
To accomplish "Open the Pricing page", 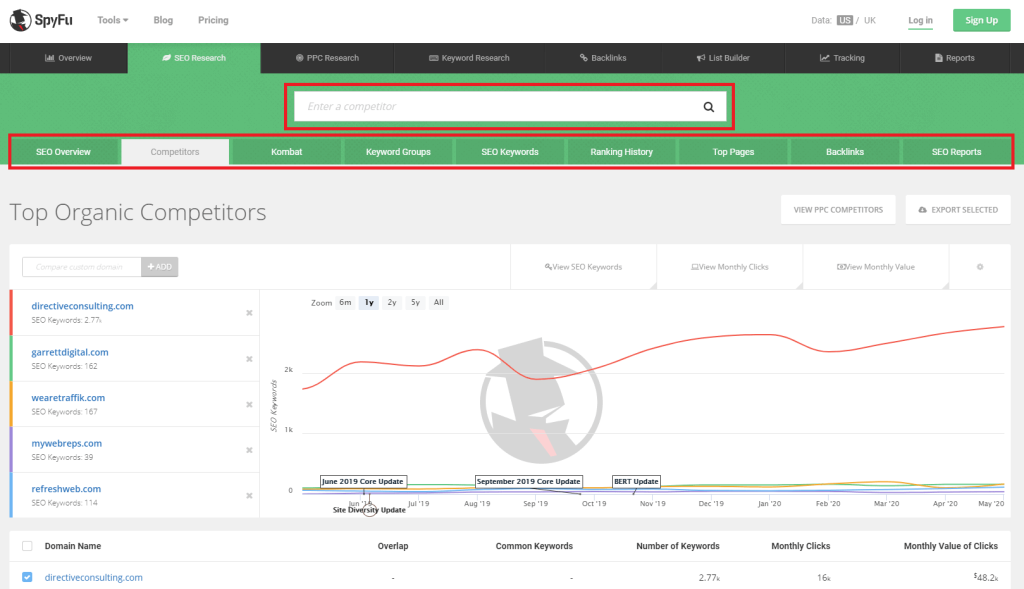I will [x=214, y=20].
